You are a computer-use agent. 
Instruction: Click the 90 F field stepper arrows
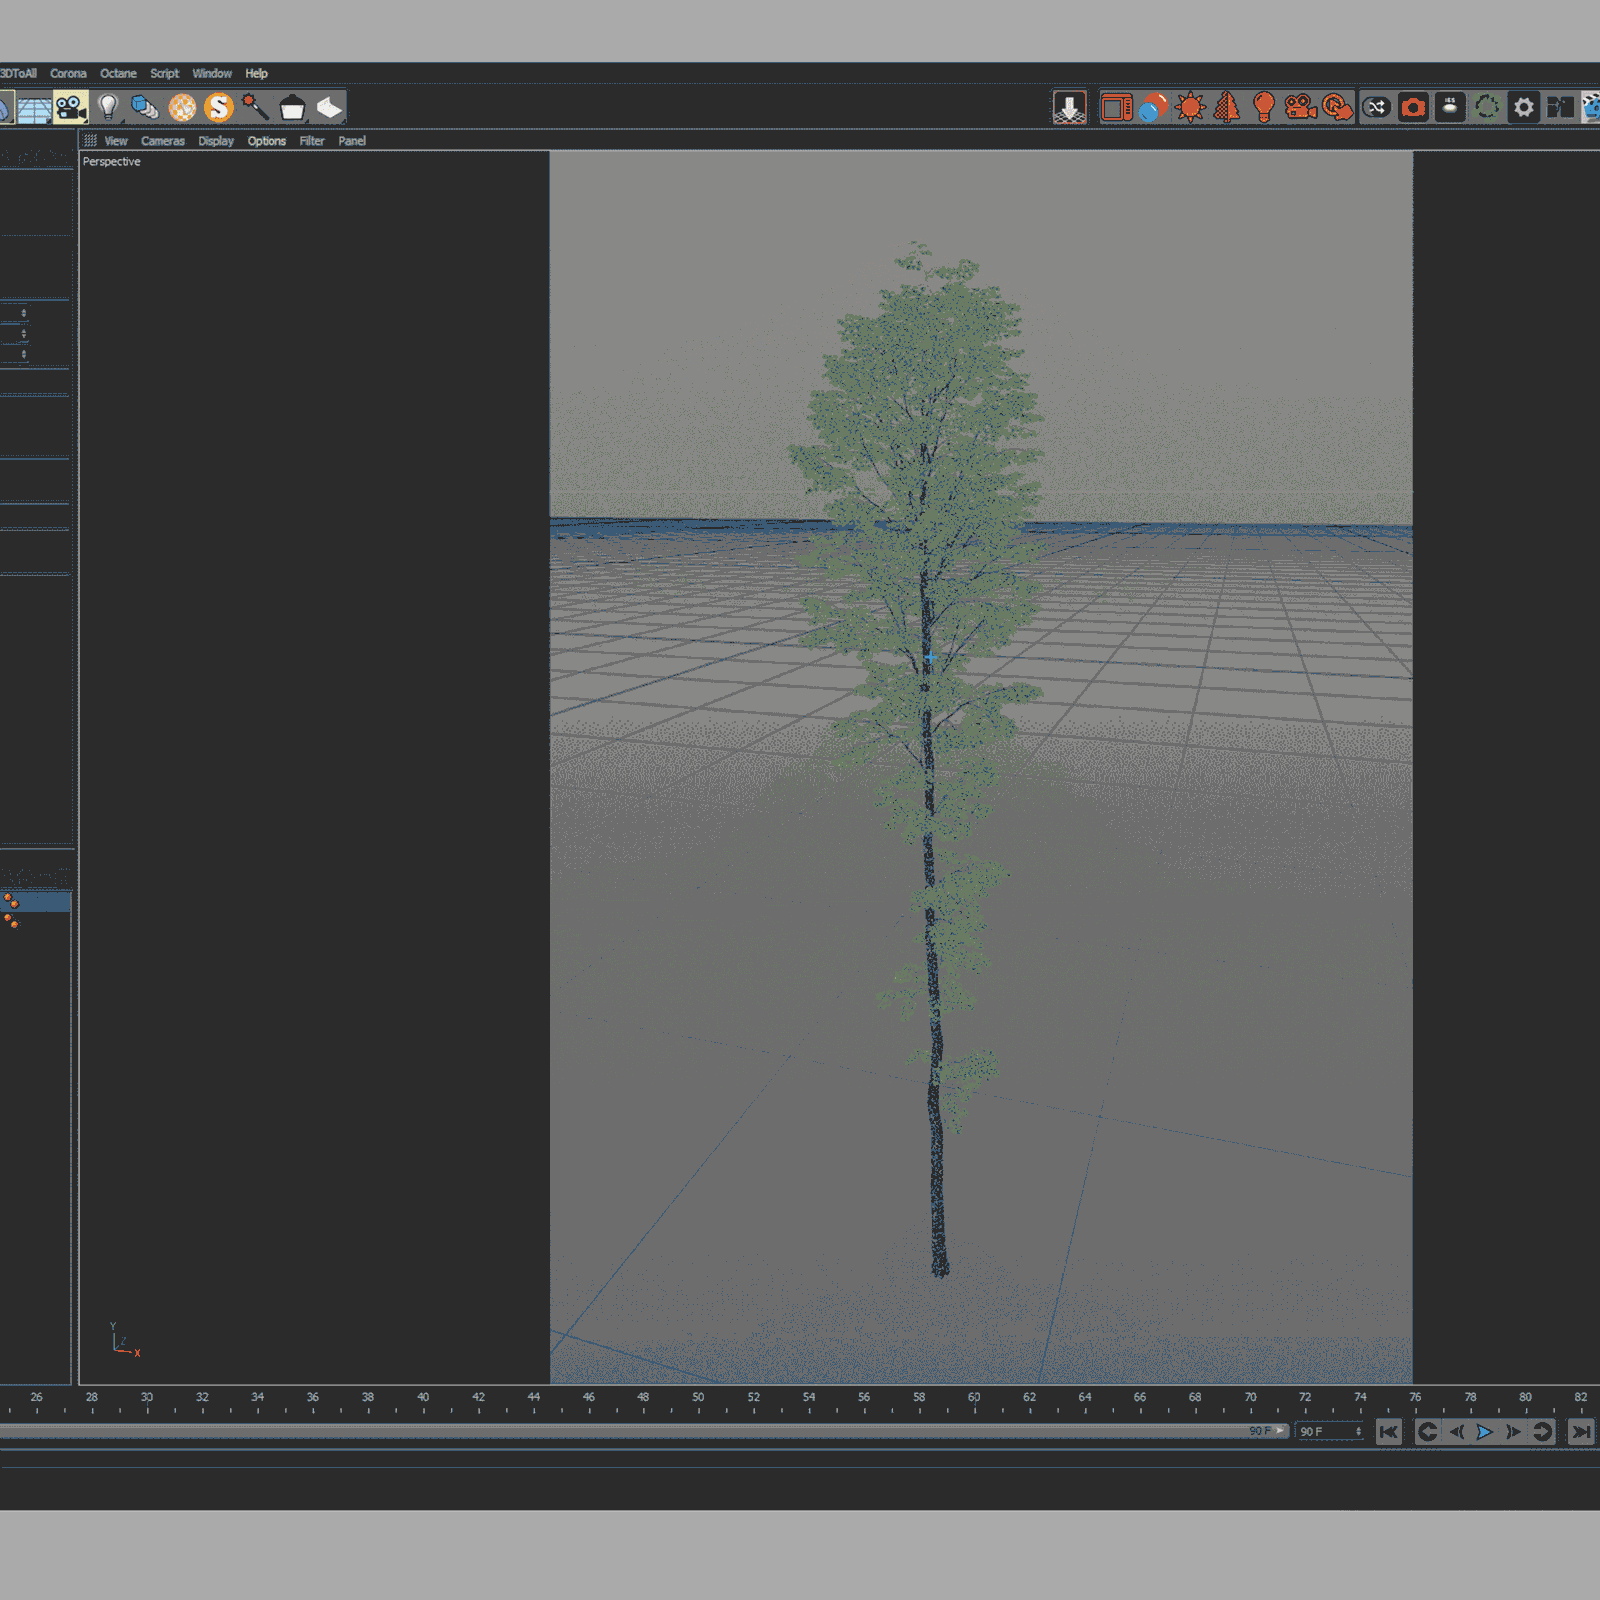pos(1358,1432)
